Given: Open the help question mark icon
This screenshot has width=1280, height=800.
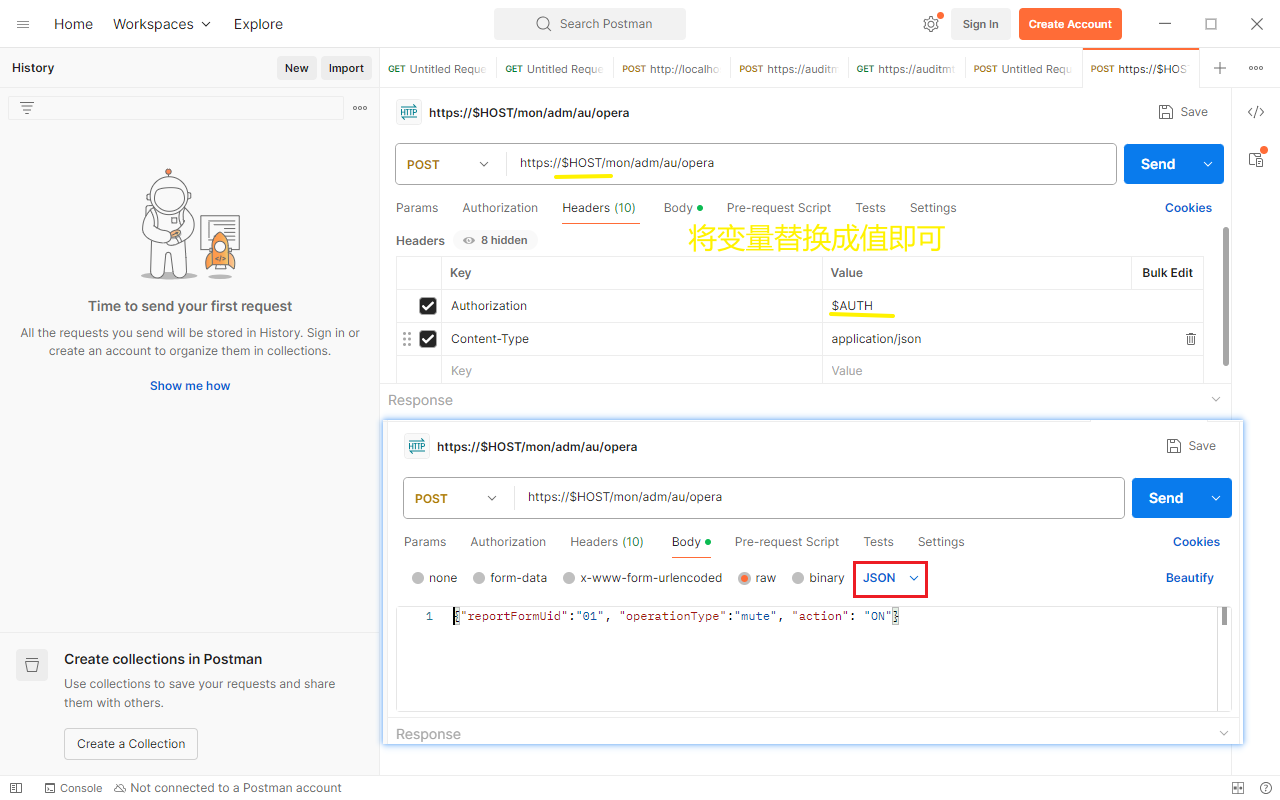Looking at the screenshot, I should click(x=1265, y=788).
